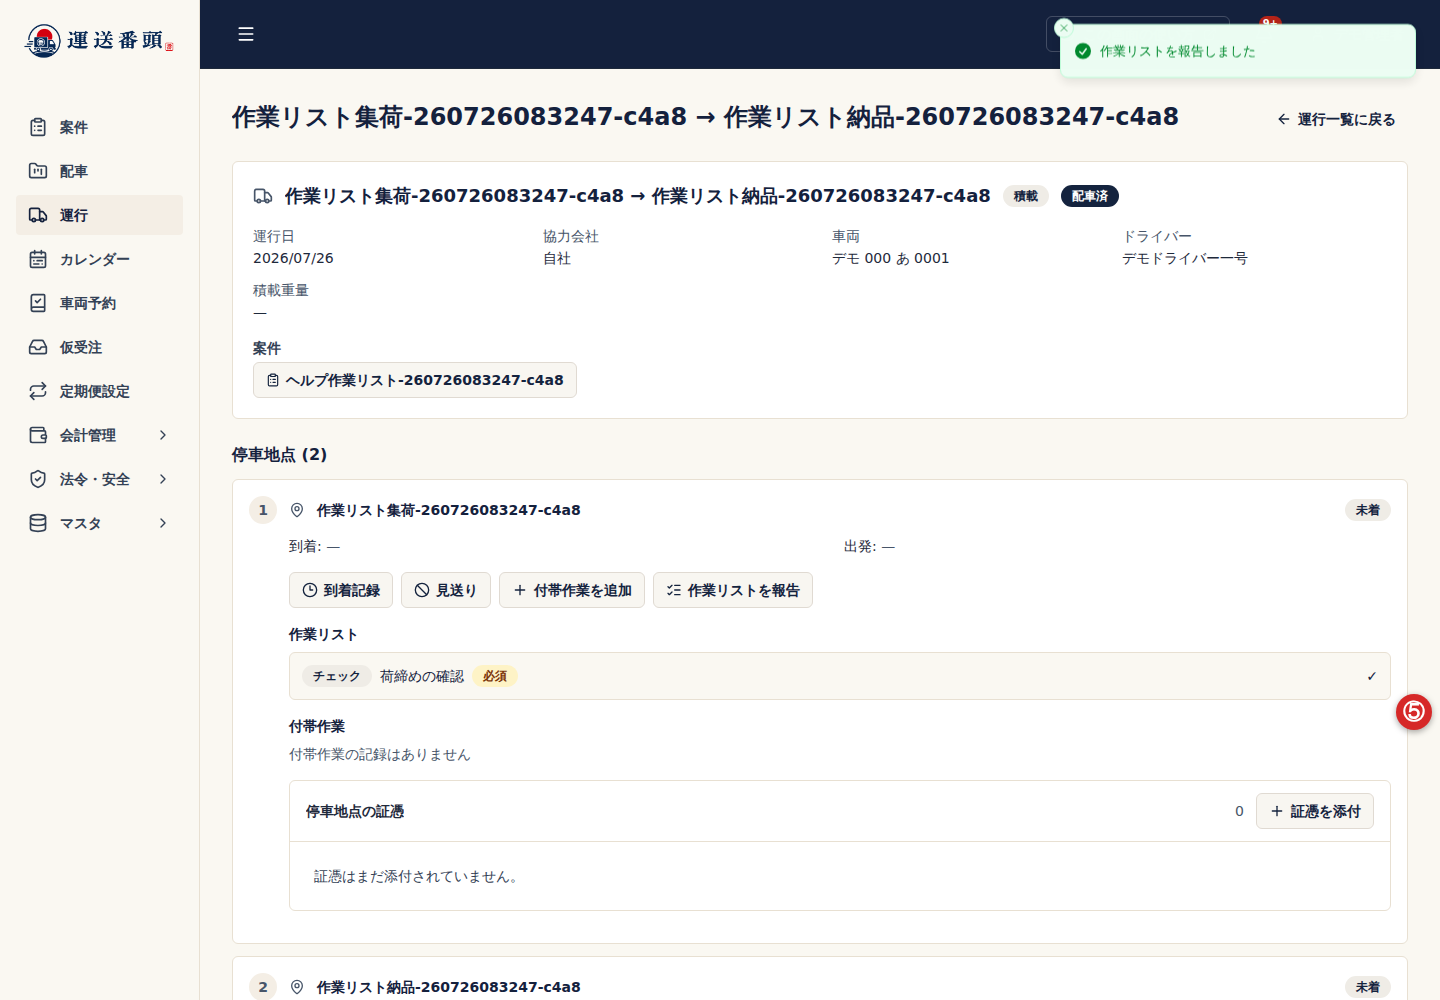Click the truck icon in trip card header
Screen dimensions: 1440x1000
click(263, 196)
